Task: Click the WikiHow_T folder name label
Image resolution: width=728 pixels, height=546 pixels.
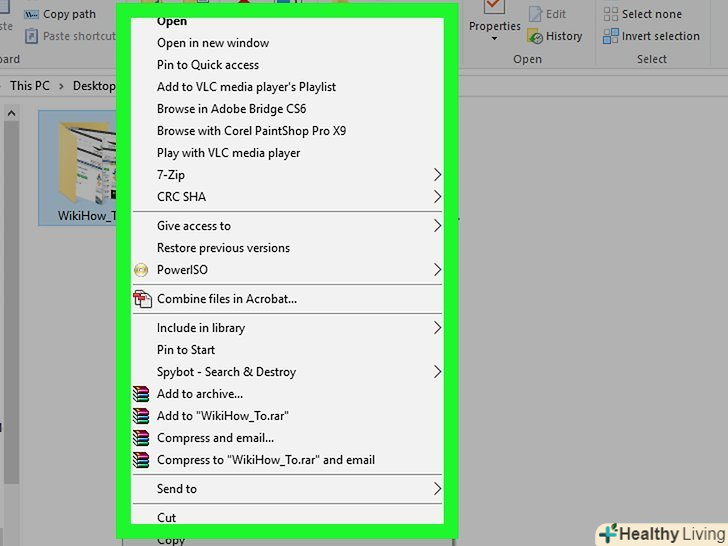Action: (x=87, y=216)
